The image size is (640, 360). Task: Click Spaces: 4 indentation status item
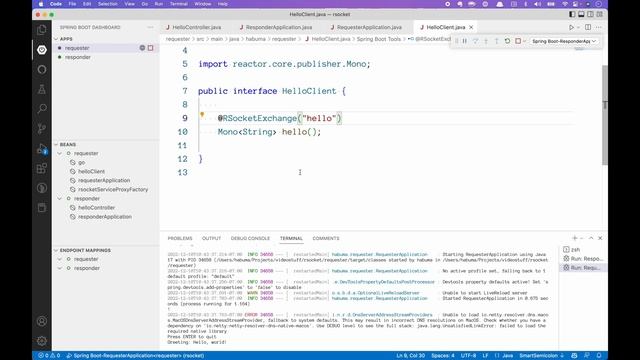point(443,356)
